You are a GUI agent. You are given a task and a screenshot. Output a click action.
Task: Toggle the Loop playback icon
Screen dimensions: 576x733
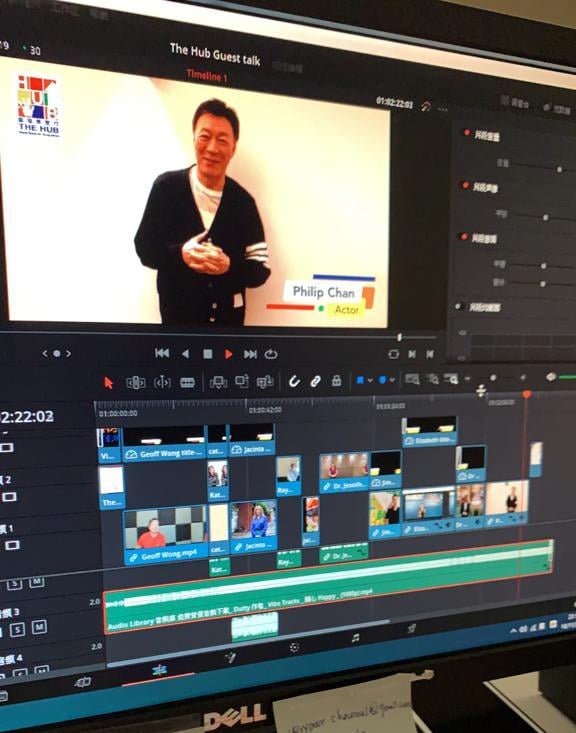pos(271,354)
